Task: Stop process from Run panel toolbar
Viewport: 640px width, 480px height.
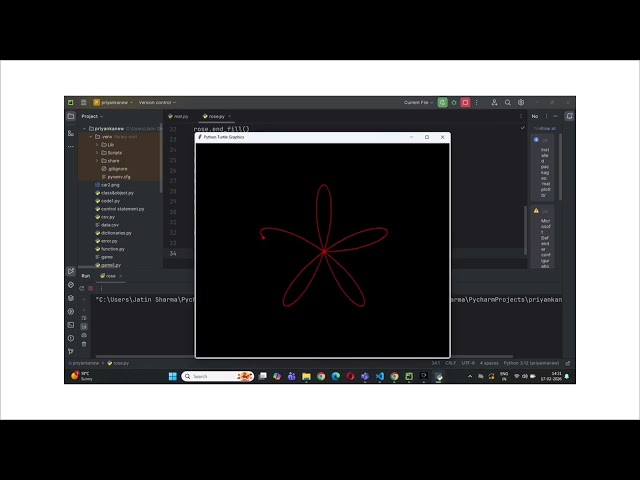Action: (x=91, y=289)
